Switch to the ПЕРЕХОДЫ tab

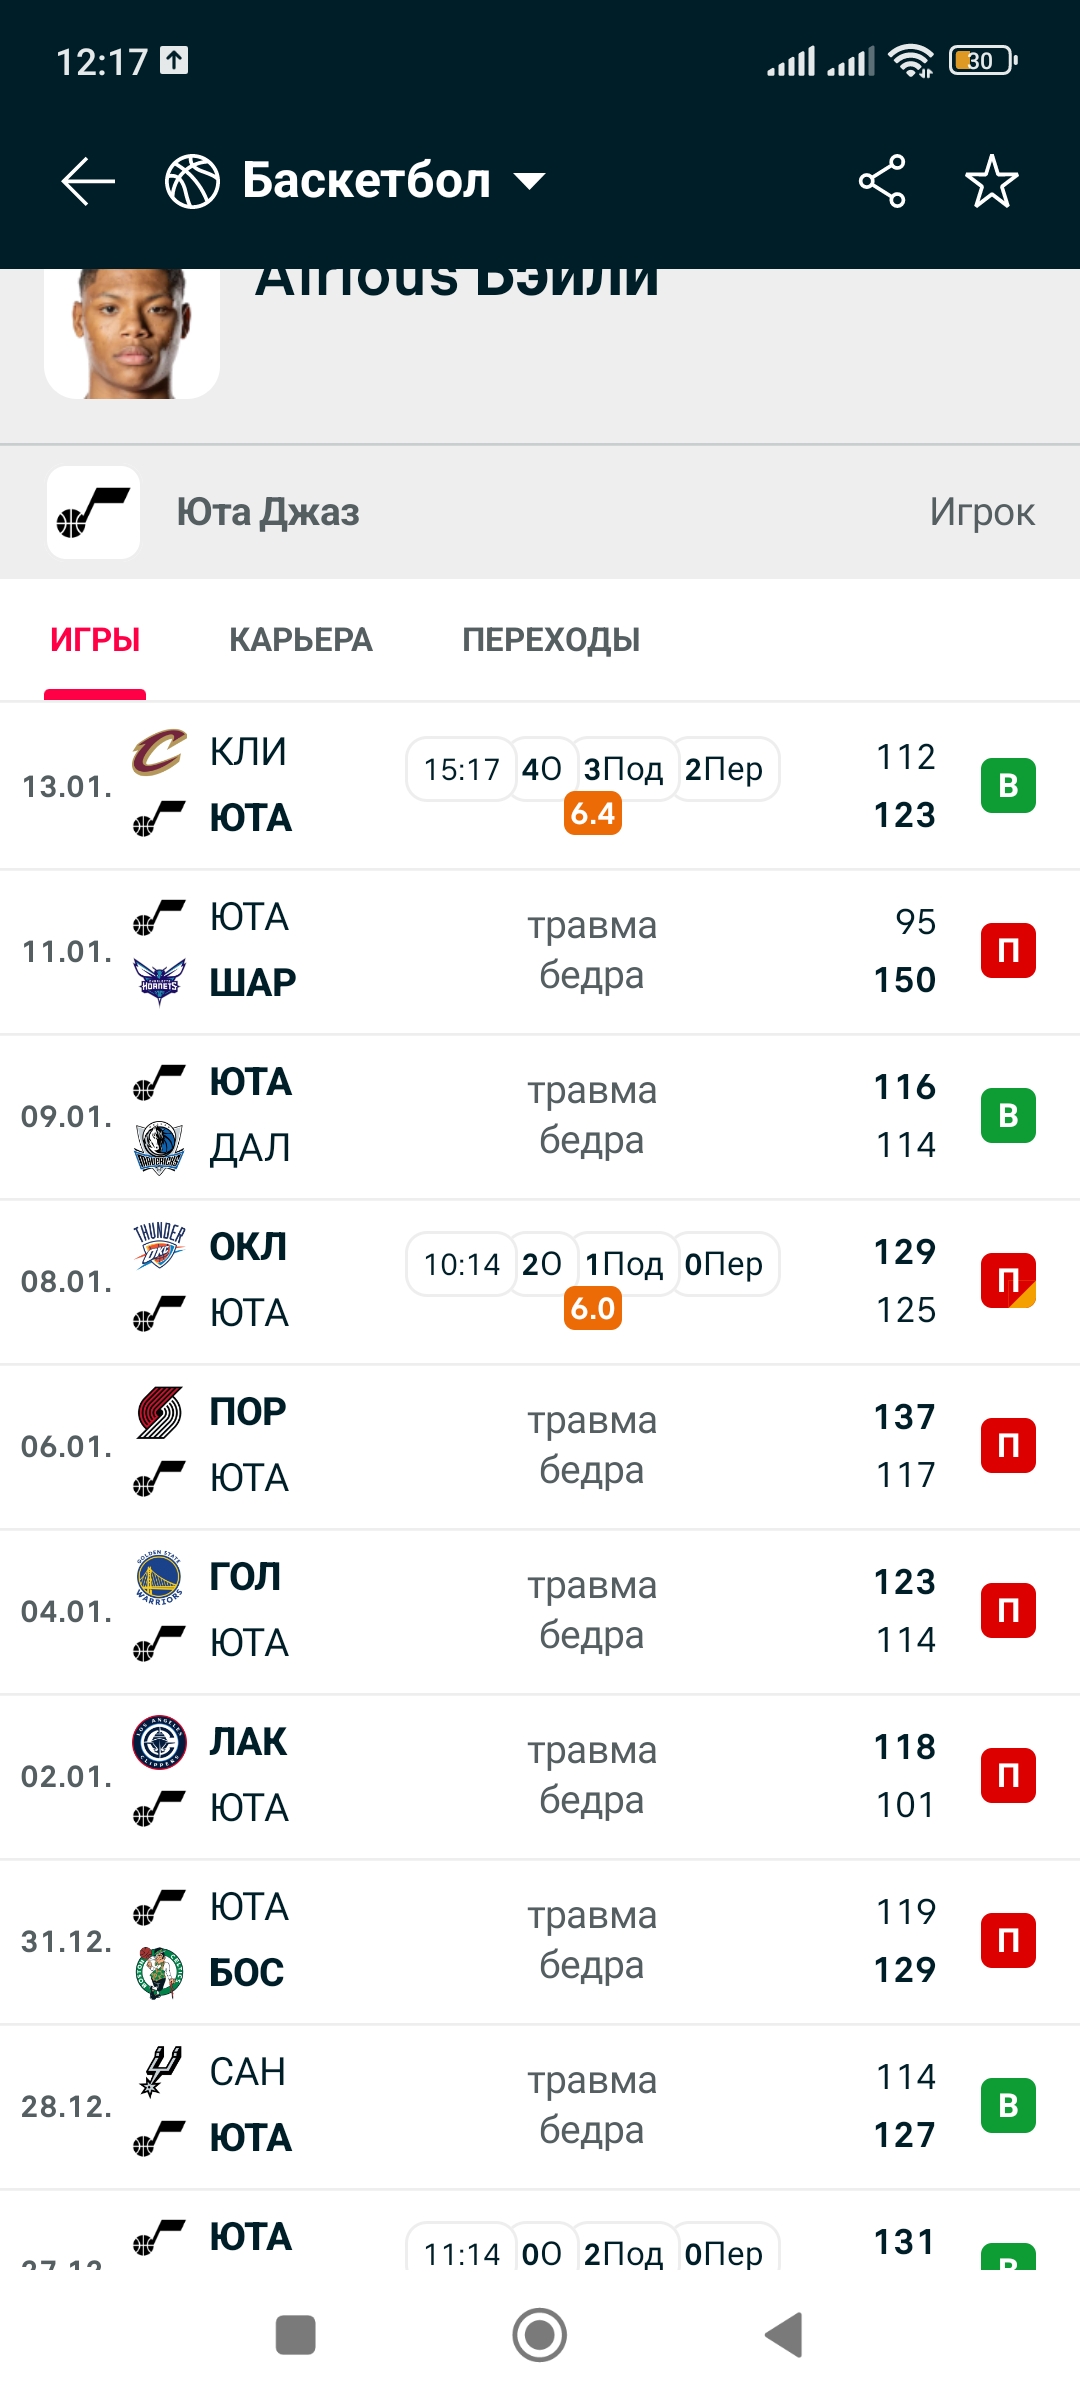point(551,640)
